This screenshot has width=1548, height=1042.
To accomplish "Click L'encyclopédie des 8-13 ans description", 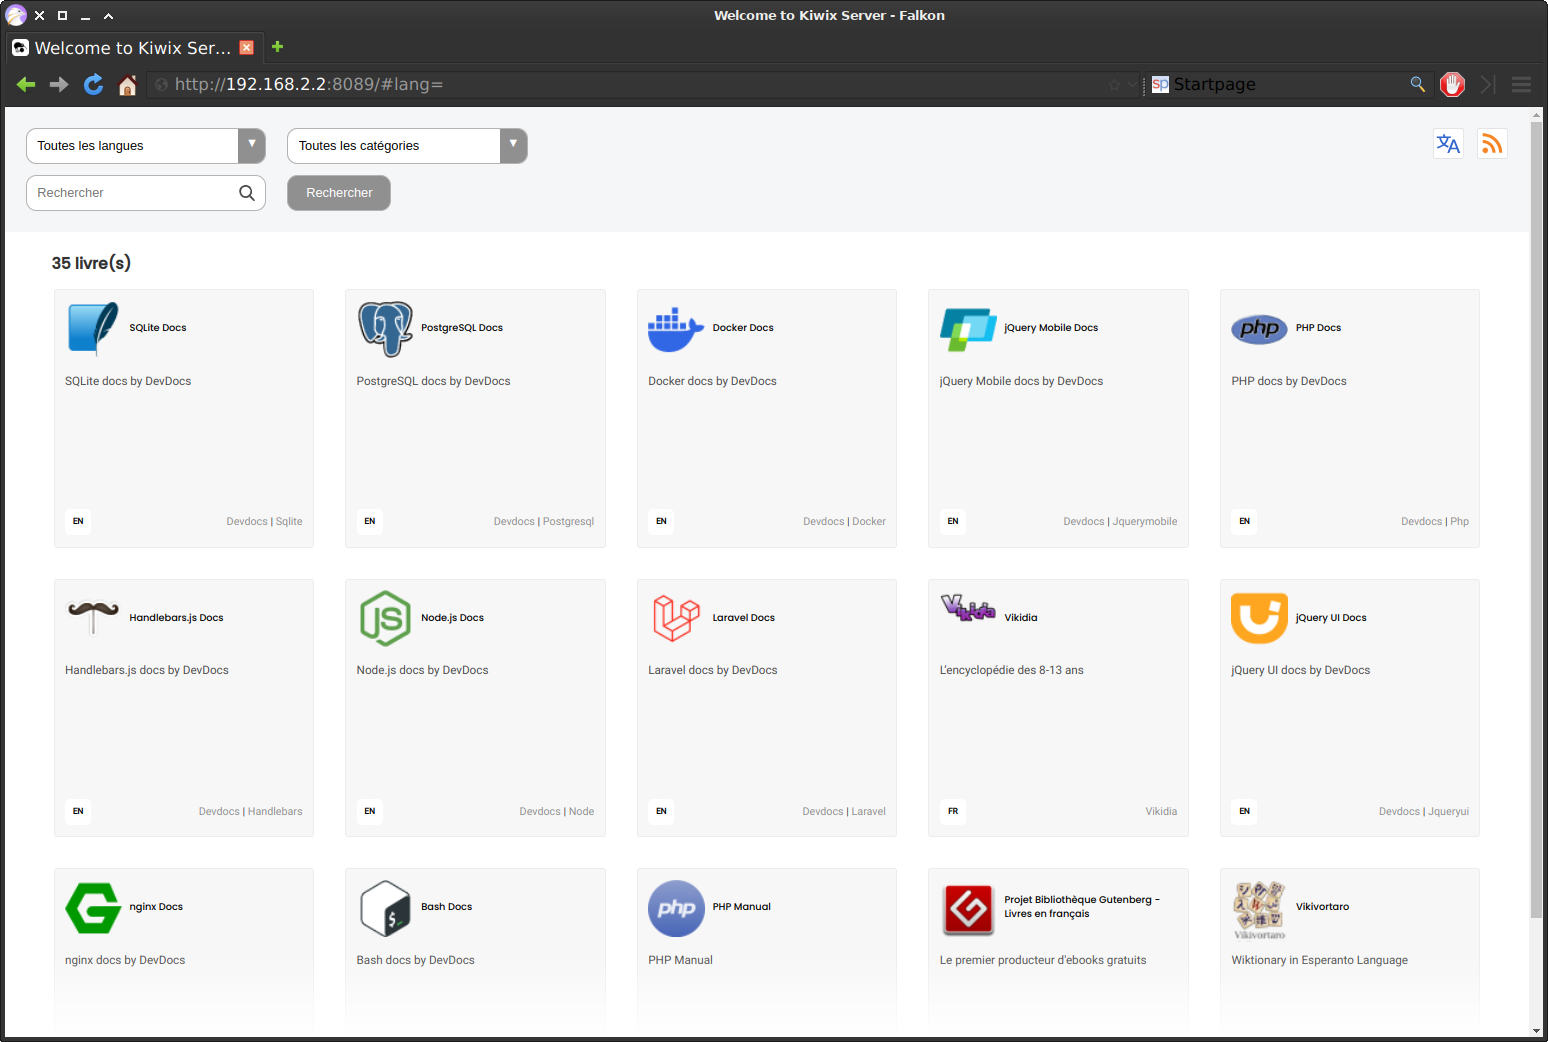I will point(1012,671).
